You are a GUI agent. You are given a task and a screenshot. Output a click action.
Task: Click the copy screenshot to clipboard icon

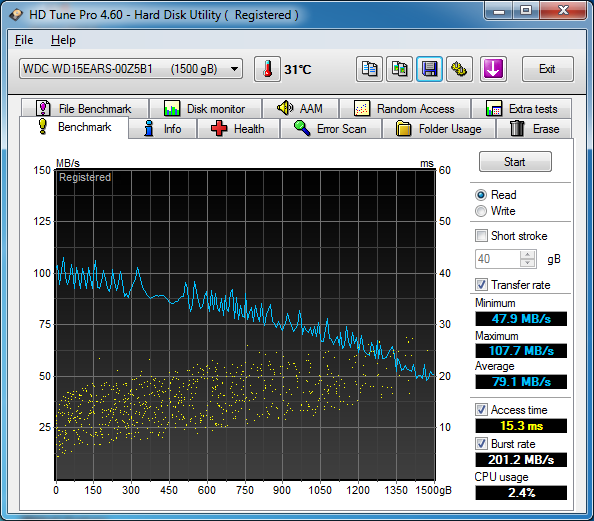pyautogui.click(x=399, y=69)
